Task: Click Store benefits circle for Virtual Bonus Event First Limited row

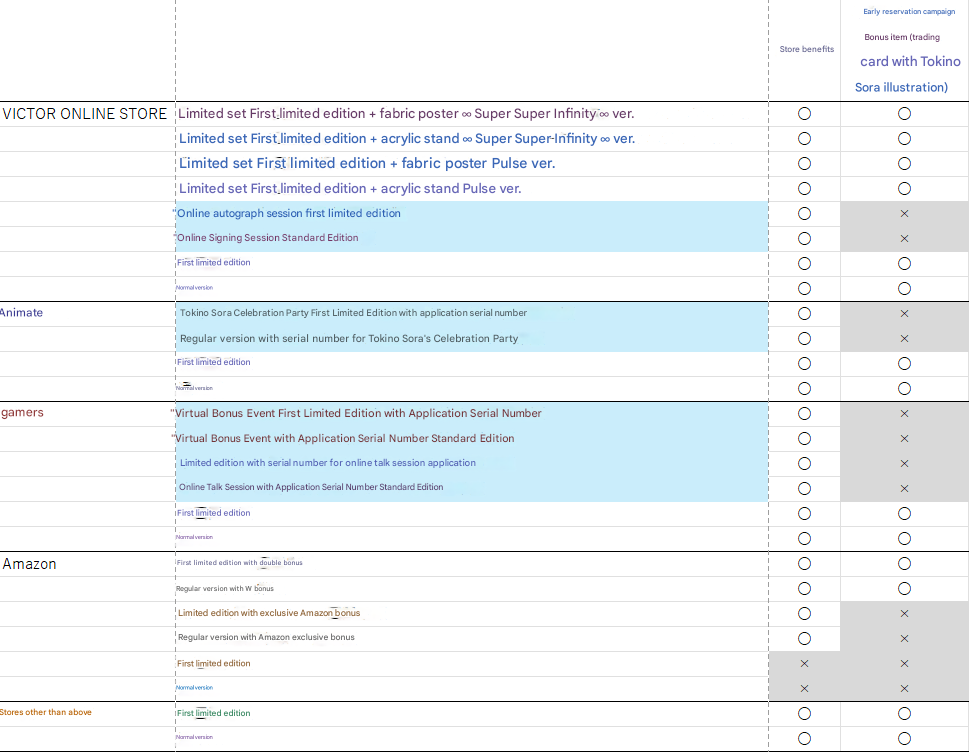Action: click(x=804, y=413)
